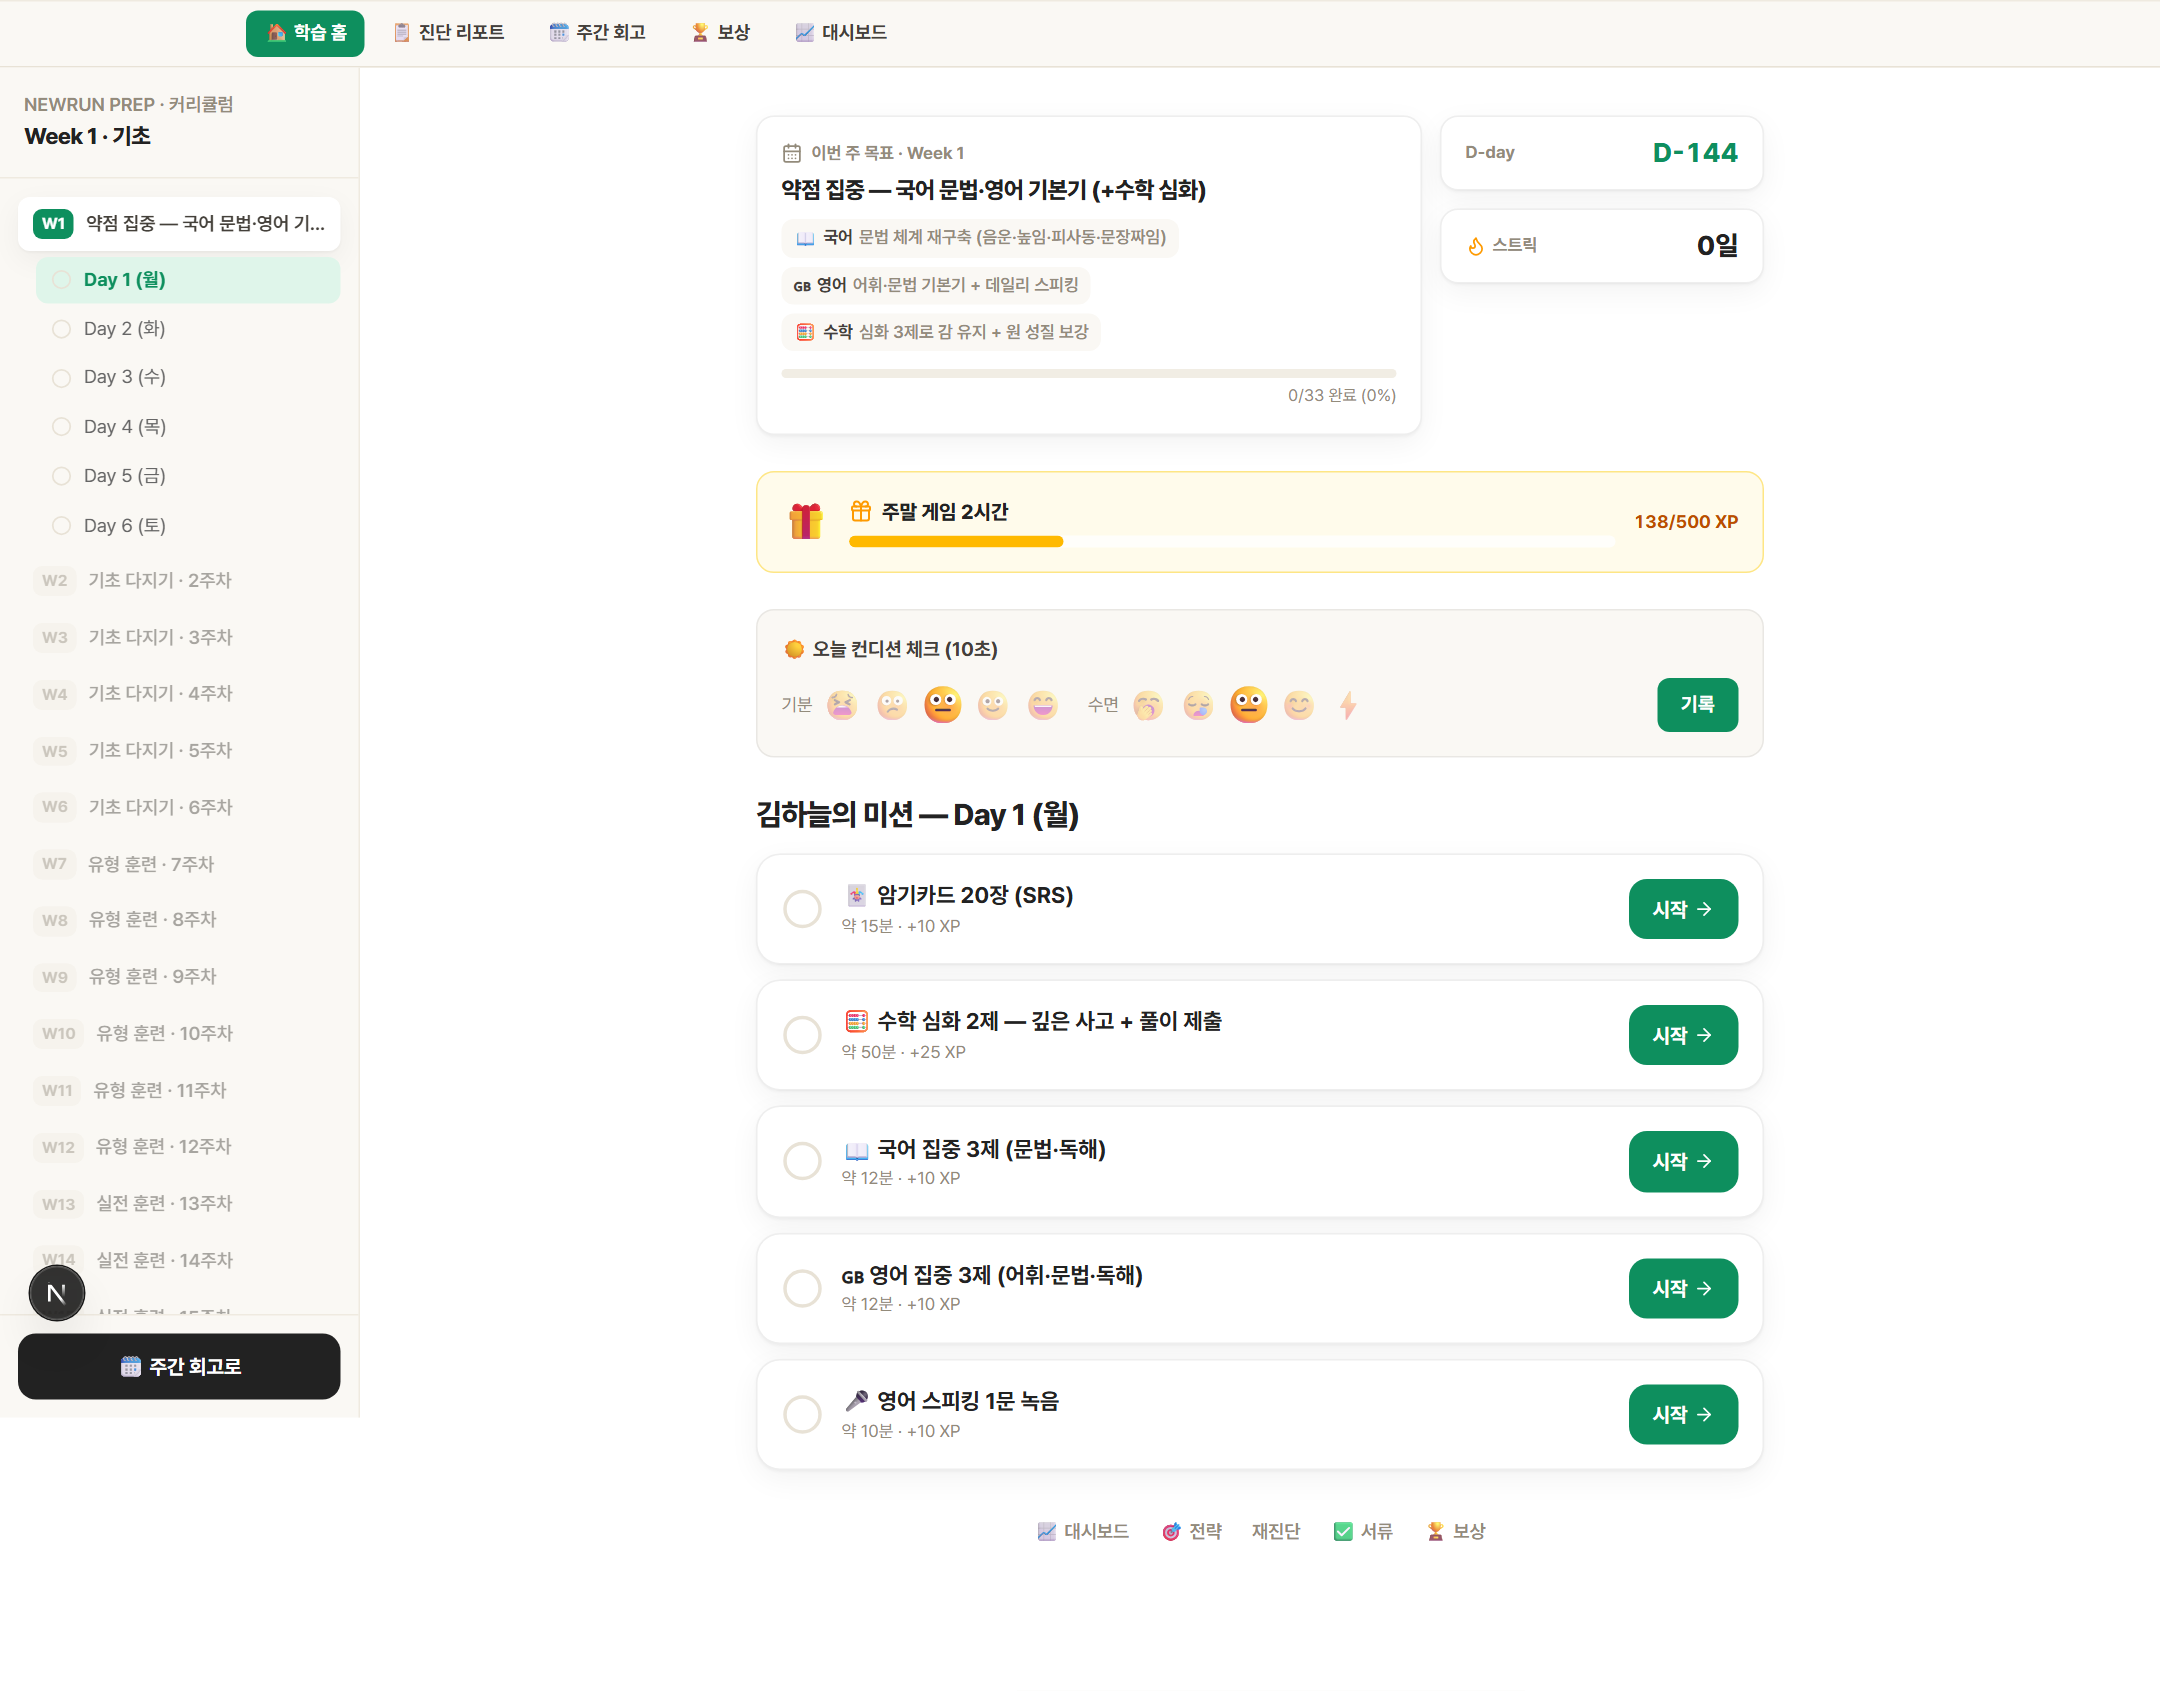The height and width of the screenshot is (1691, 2160).
Task: Click the abacus icon on math mission
Action: point(856,1021)
